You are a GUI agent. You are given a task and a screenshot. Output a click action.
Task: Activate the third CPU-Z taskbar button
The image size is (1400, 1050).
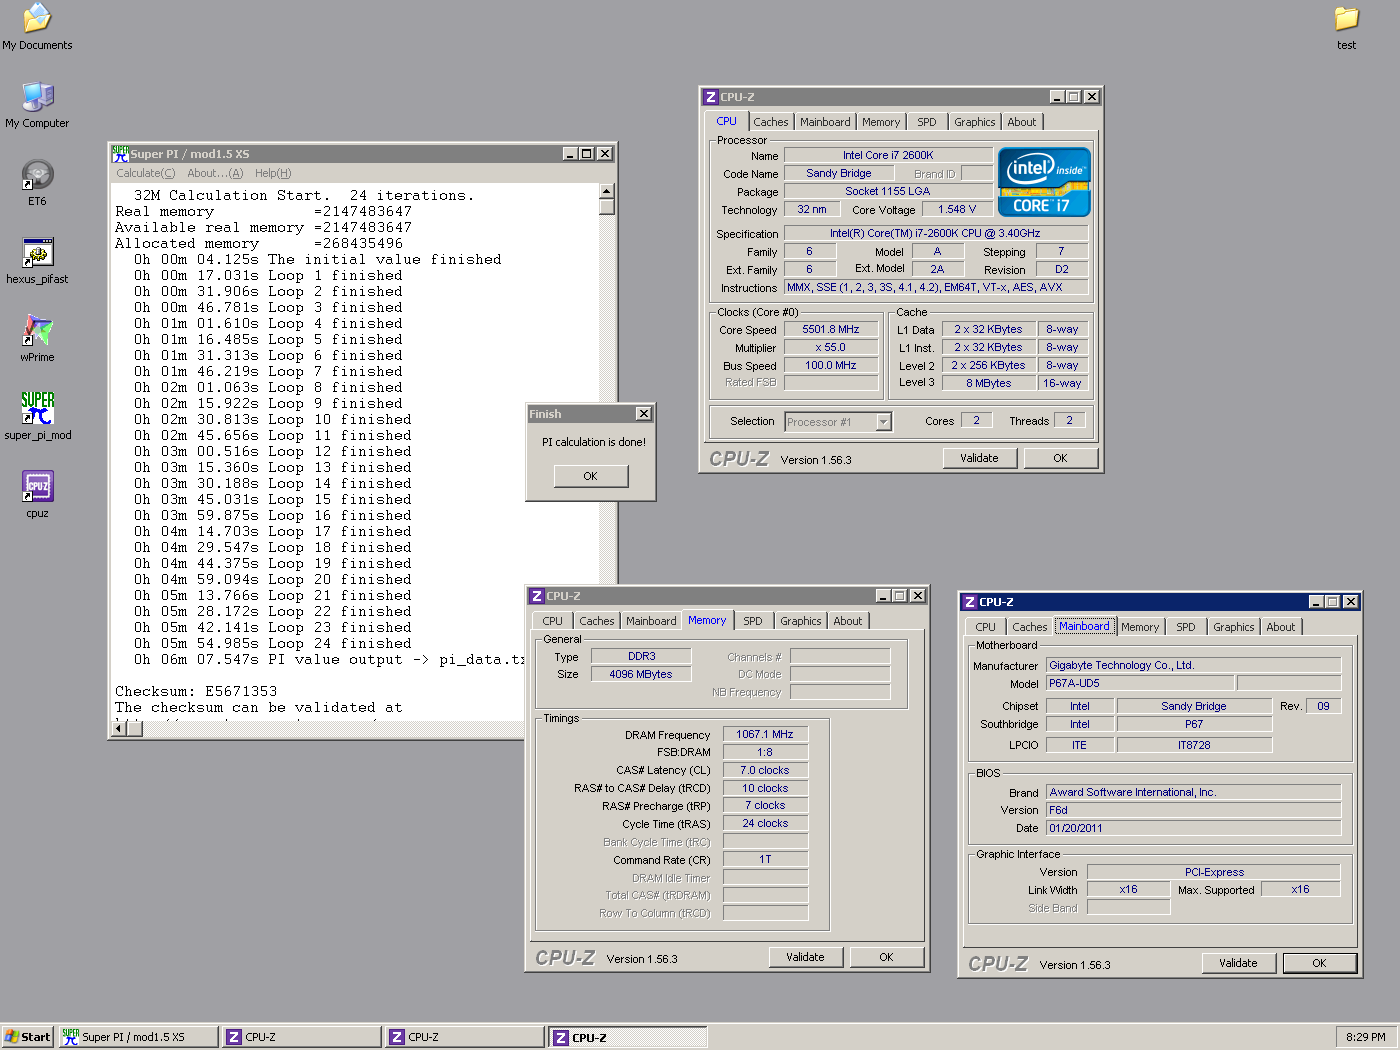coord(628,1037)
